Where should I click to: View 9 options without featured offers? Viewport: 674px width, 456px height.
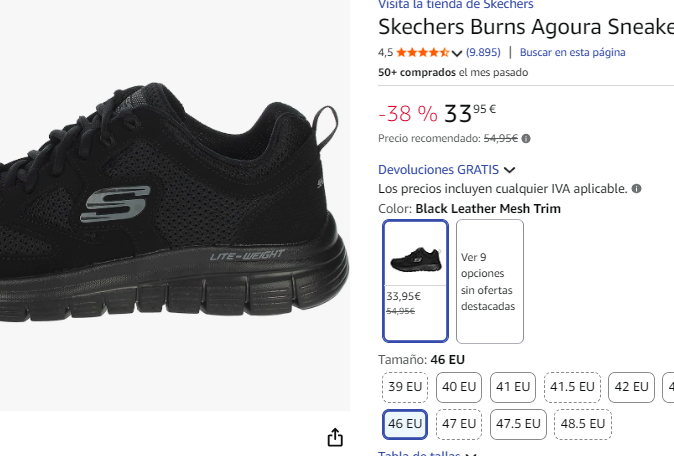tap(489, 281)
